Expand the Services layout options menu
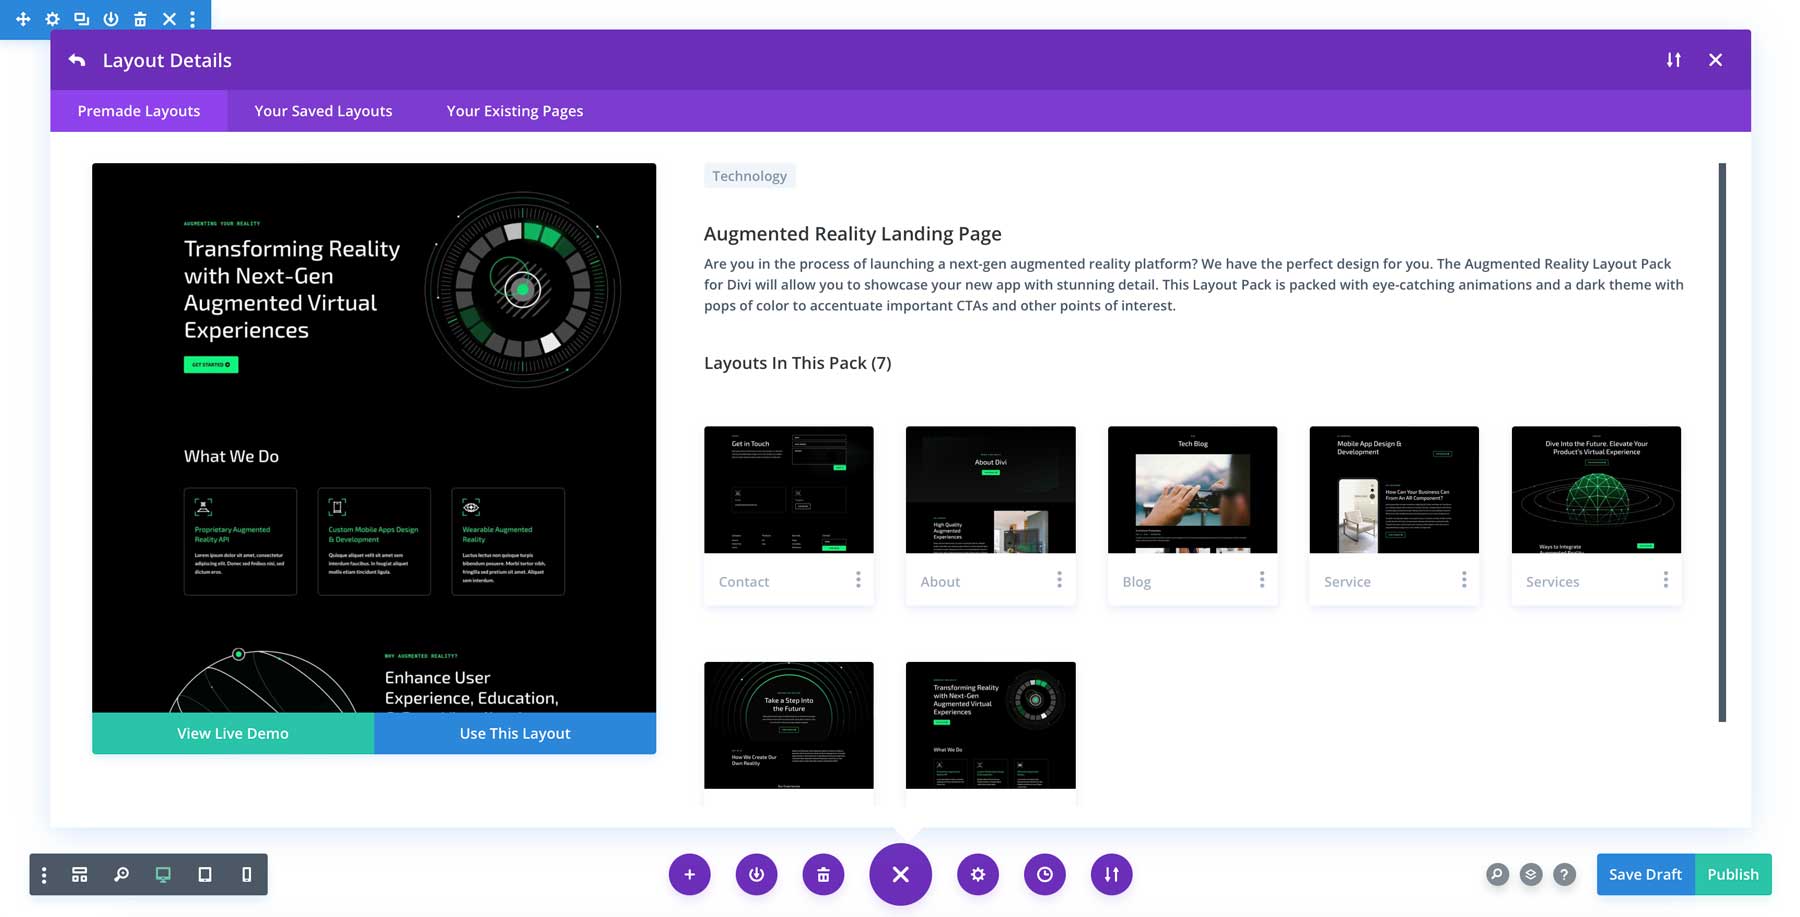The width and height of the screenshot is (1800, 917). (1665, 580)
